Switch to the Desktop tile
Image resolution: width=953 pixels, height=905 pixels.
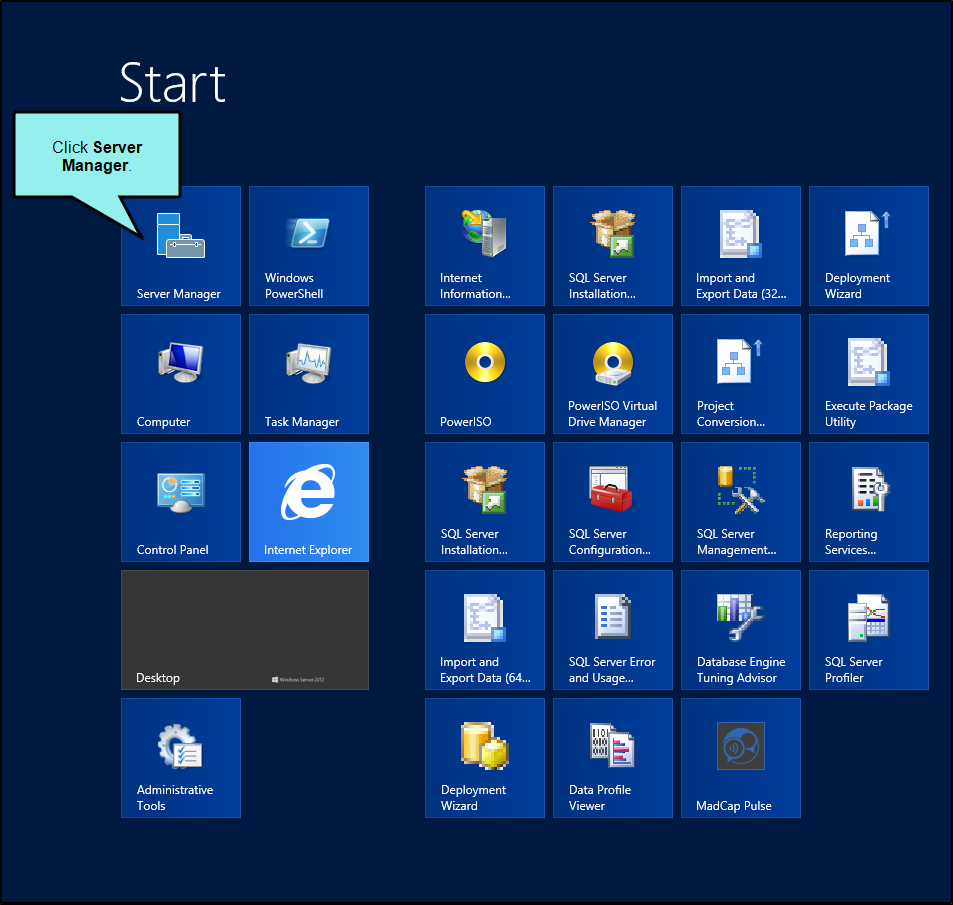point(245,630)
